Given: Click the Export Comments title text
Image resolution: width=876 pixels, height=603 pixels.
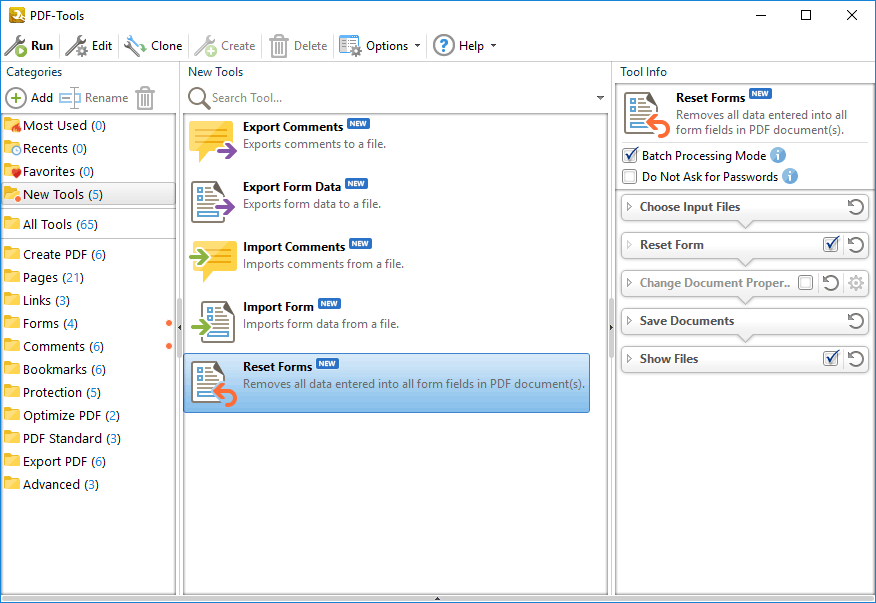Looking at the screenshot, I should pos(293,127).
